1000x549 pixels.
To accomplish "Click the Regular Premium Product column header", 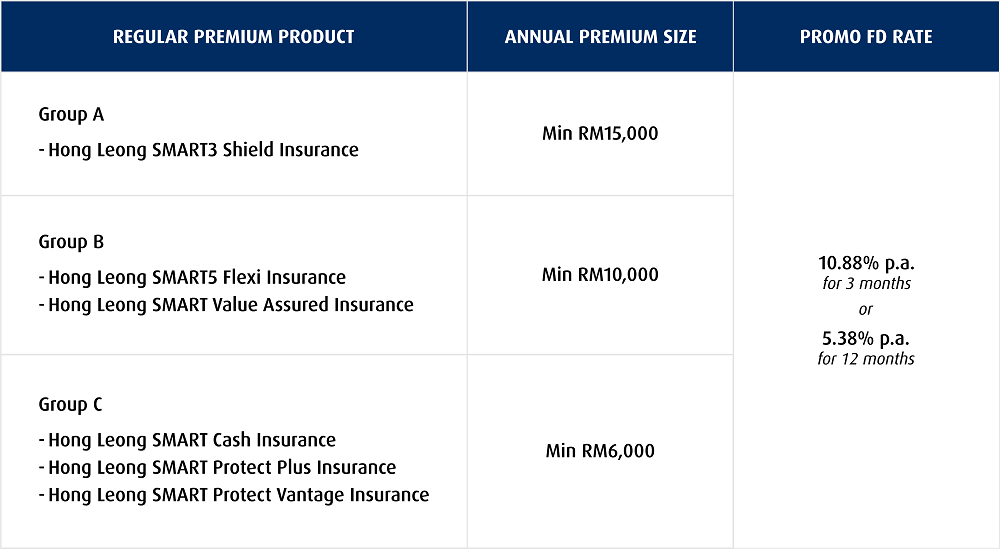I will (233, 36).
